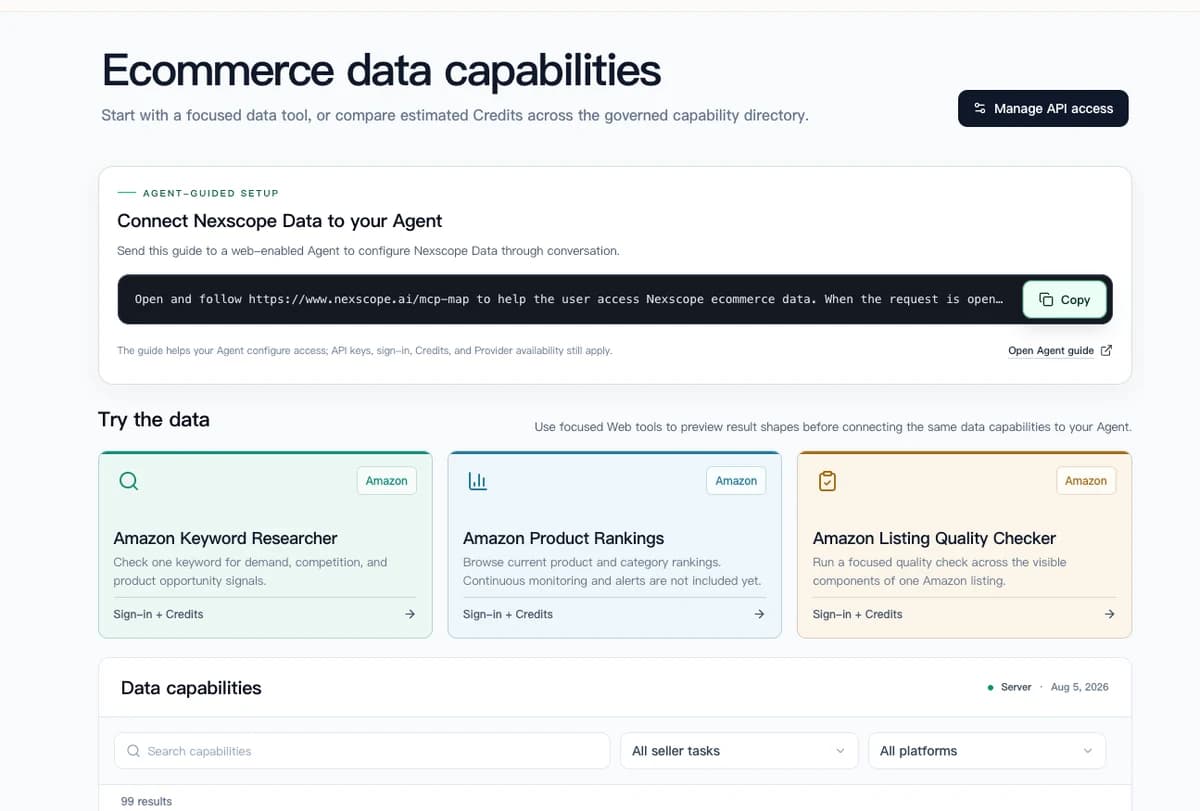Click the Amazon badge on Listing Quality Checker card
1200x811 pixels.
pyautogui.click(x=1086, y=481)
